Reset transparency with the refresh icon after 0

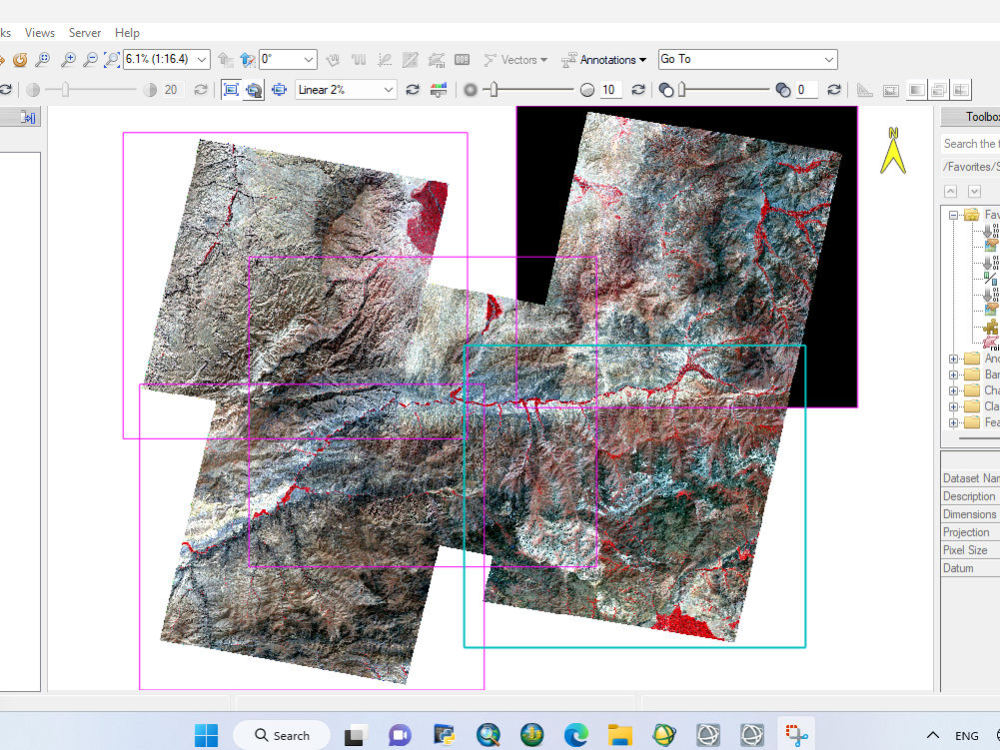tap(834, 90)
